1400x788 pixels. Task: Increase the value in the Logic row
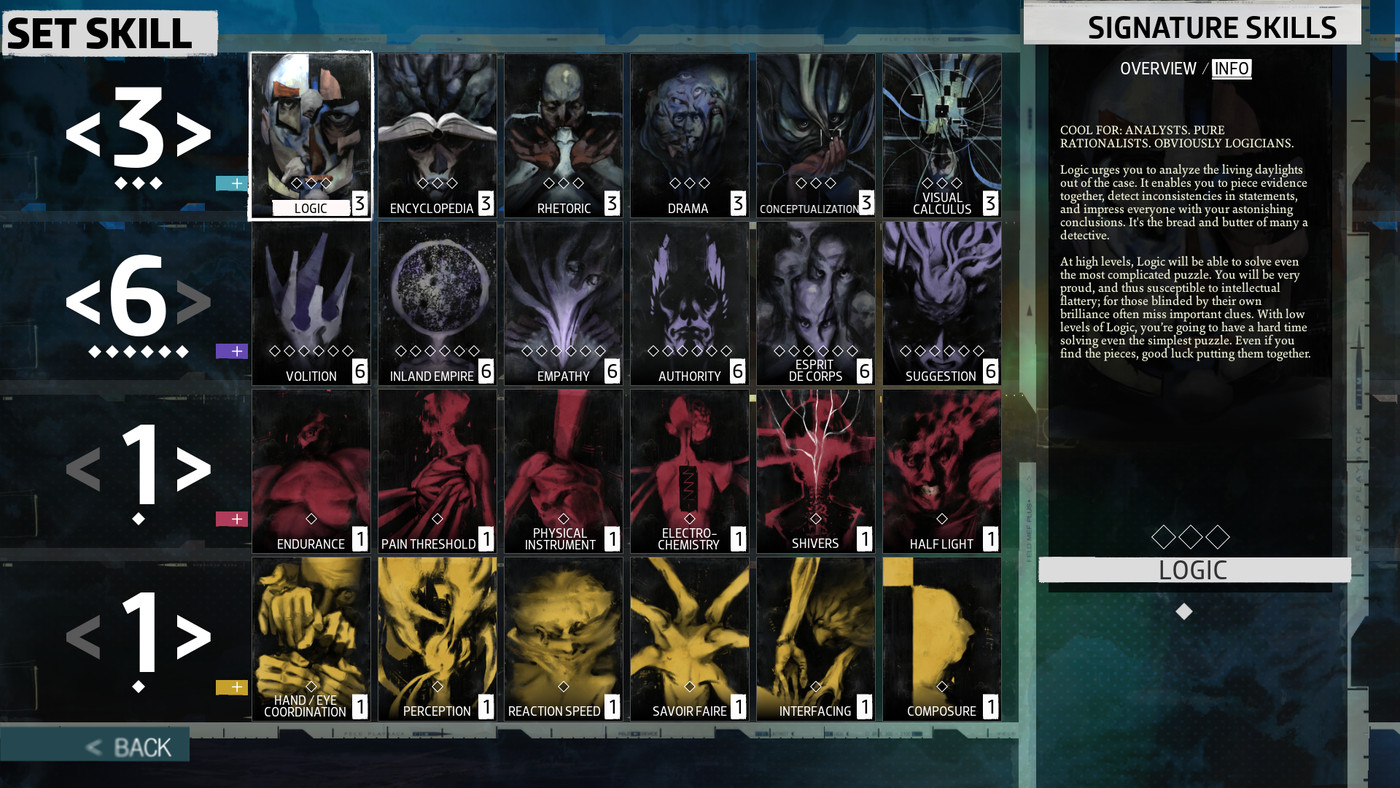pos(194,135)
